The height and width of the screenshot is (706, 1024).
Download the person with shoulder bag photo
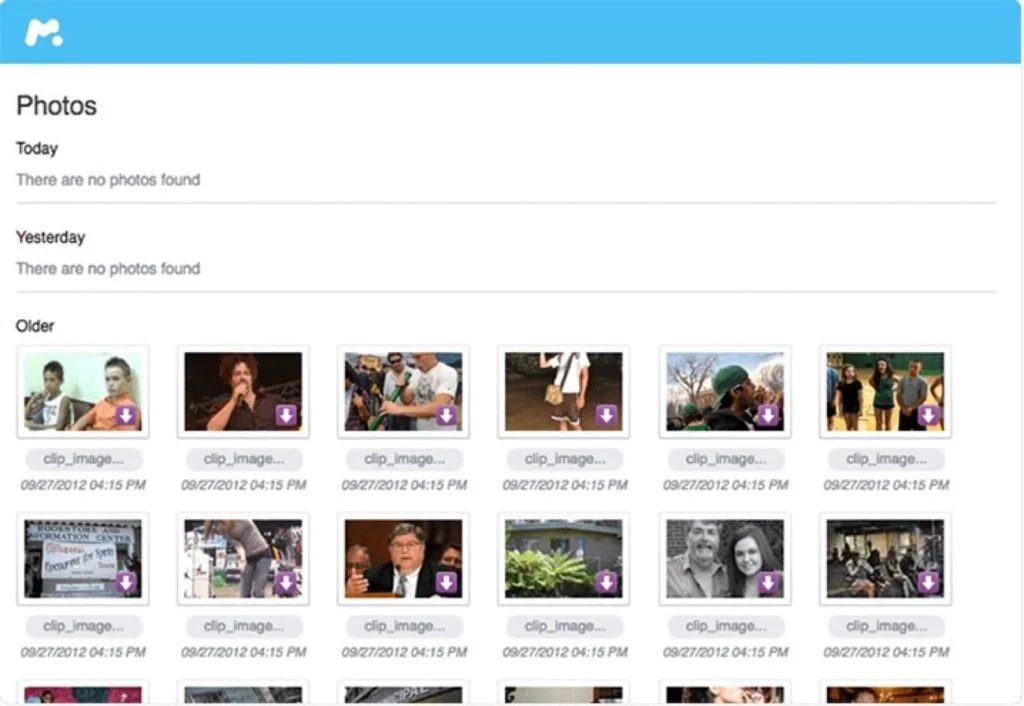607,416
